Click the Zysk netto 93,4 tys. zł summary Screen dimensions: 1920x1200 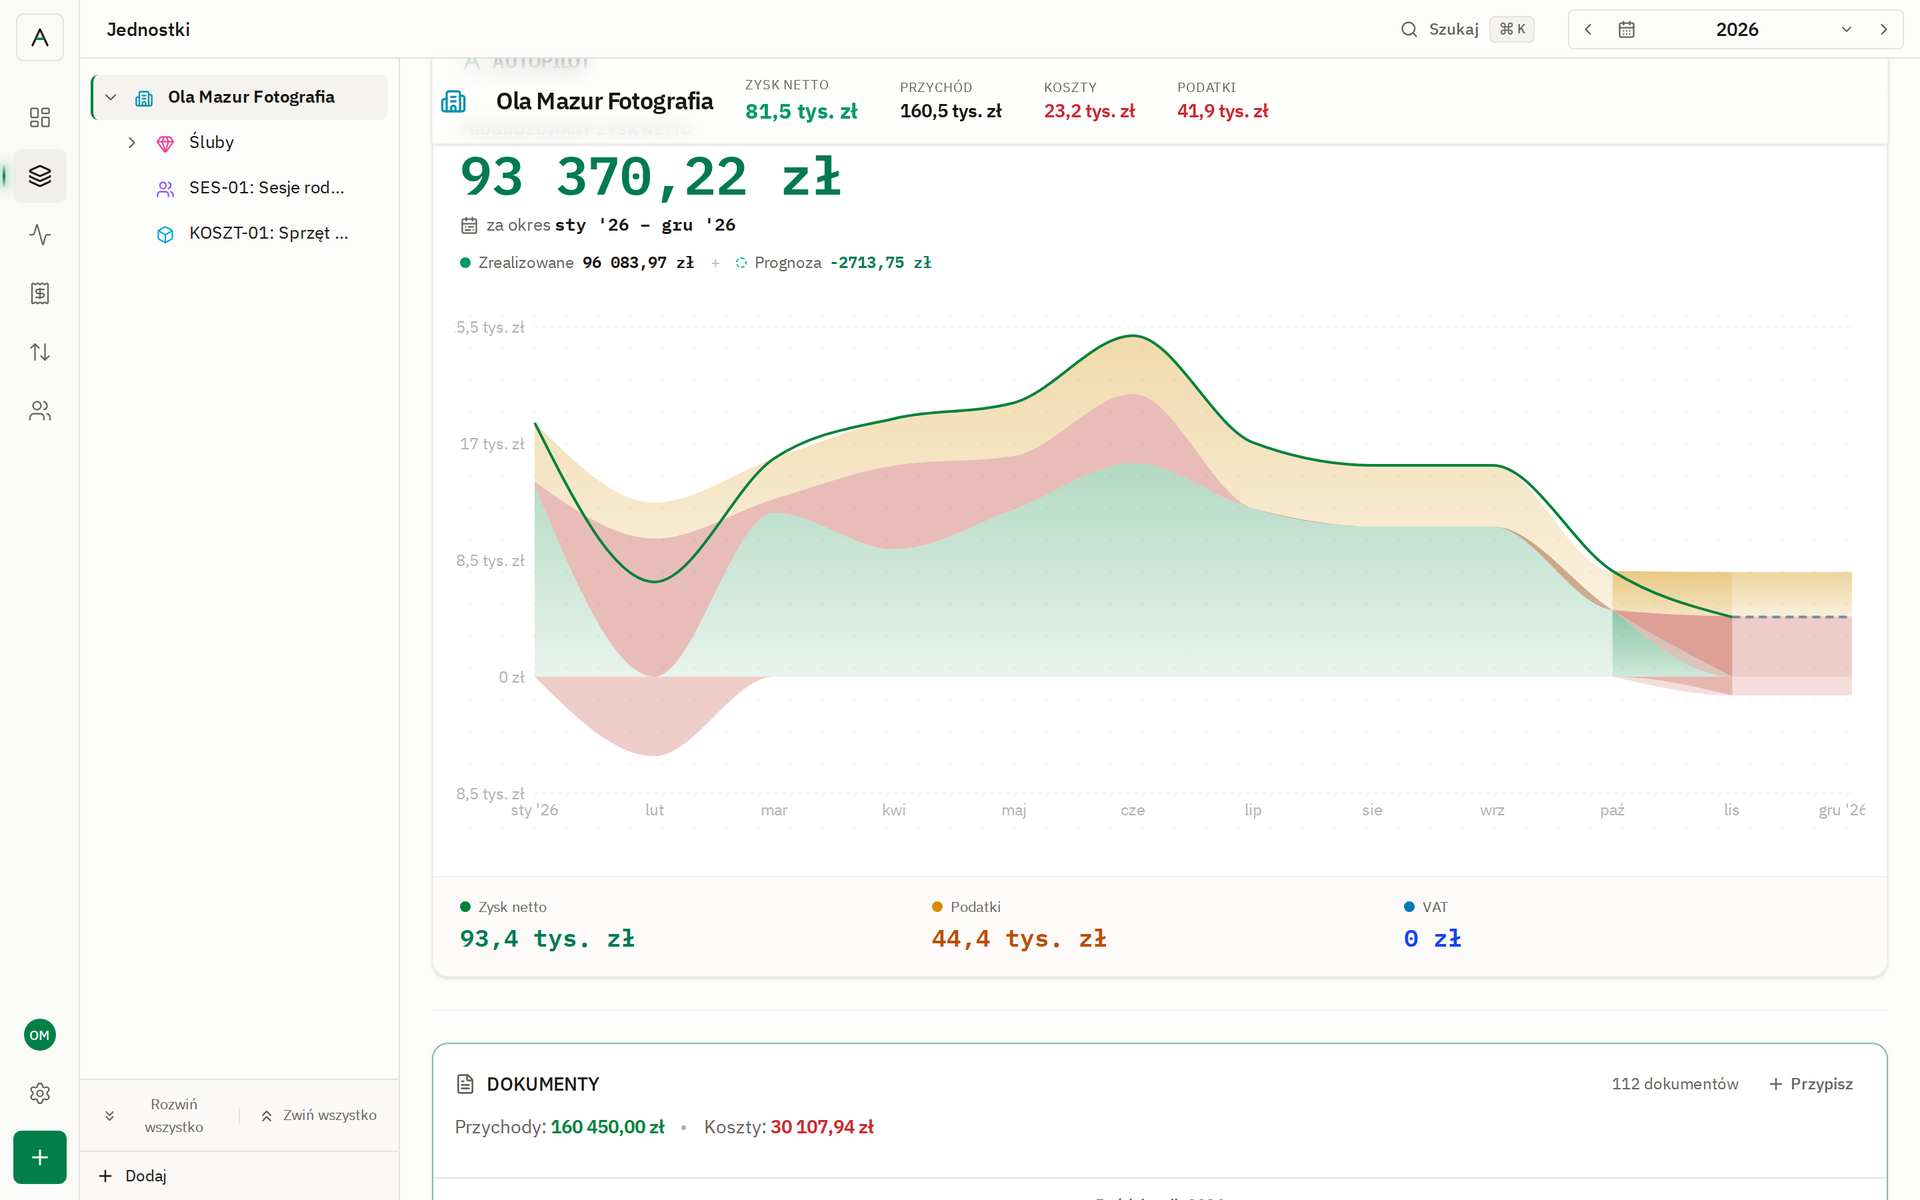pos(547,926)
